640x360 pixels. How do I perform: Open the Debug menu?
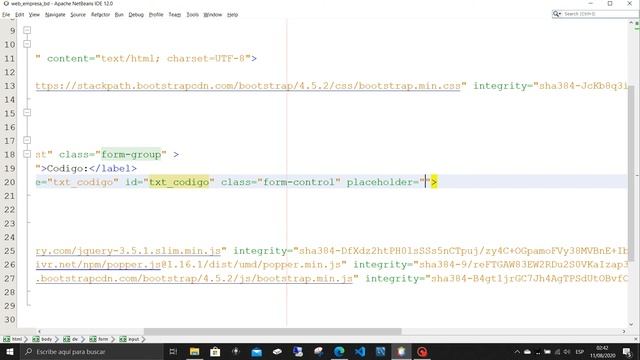[136, 15]
